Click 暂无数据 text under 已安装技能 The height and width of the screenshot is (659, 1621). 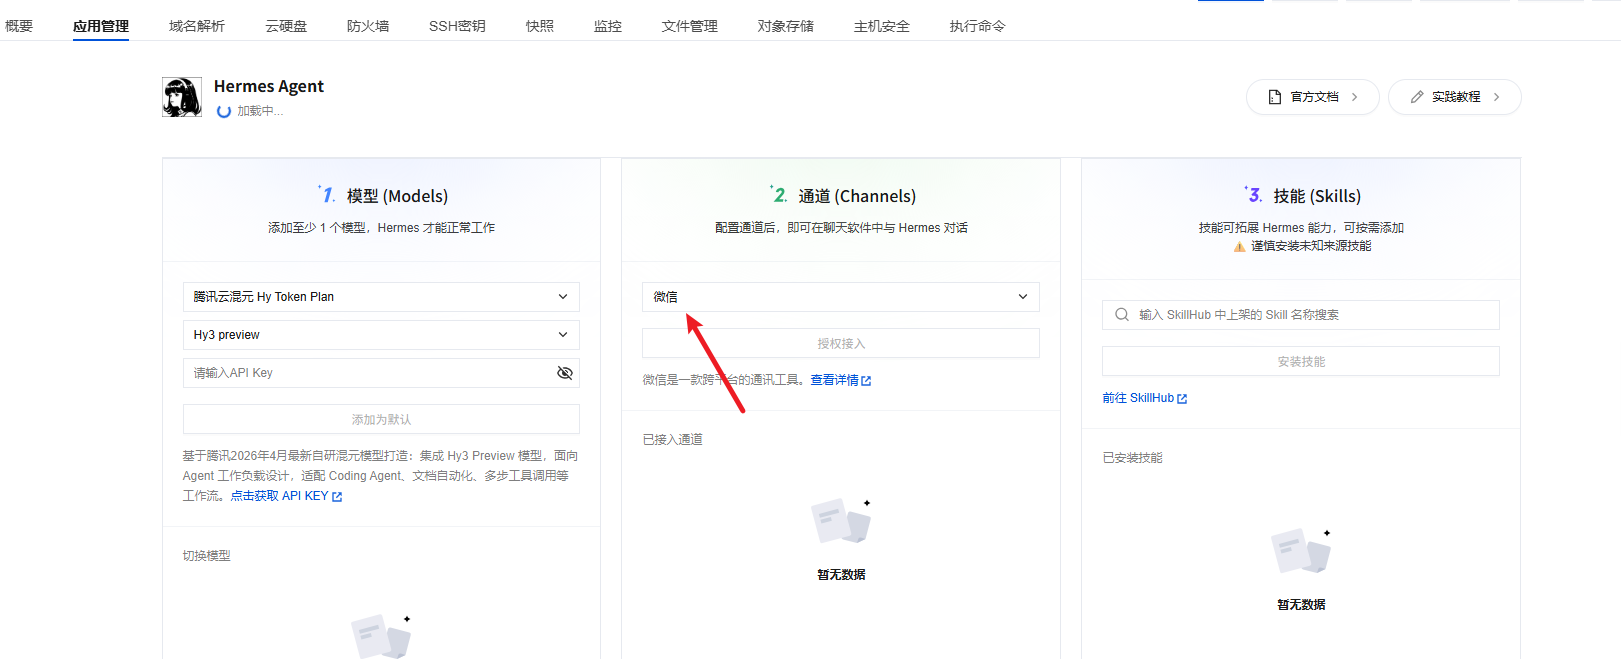[1301, 605]
